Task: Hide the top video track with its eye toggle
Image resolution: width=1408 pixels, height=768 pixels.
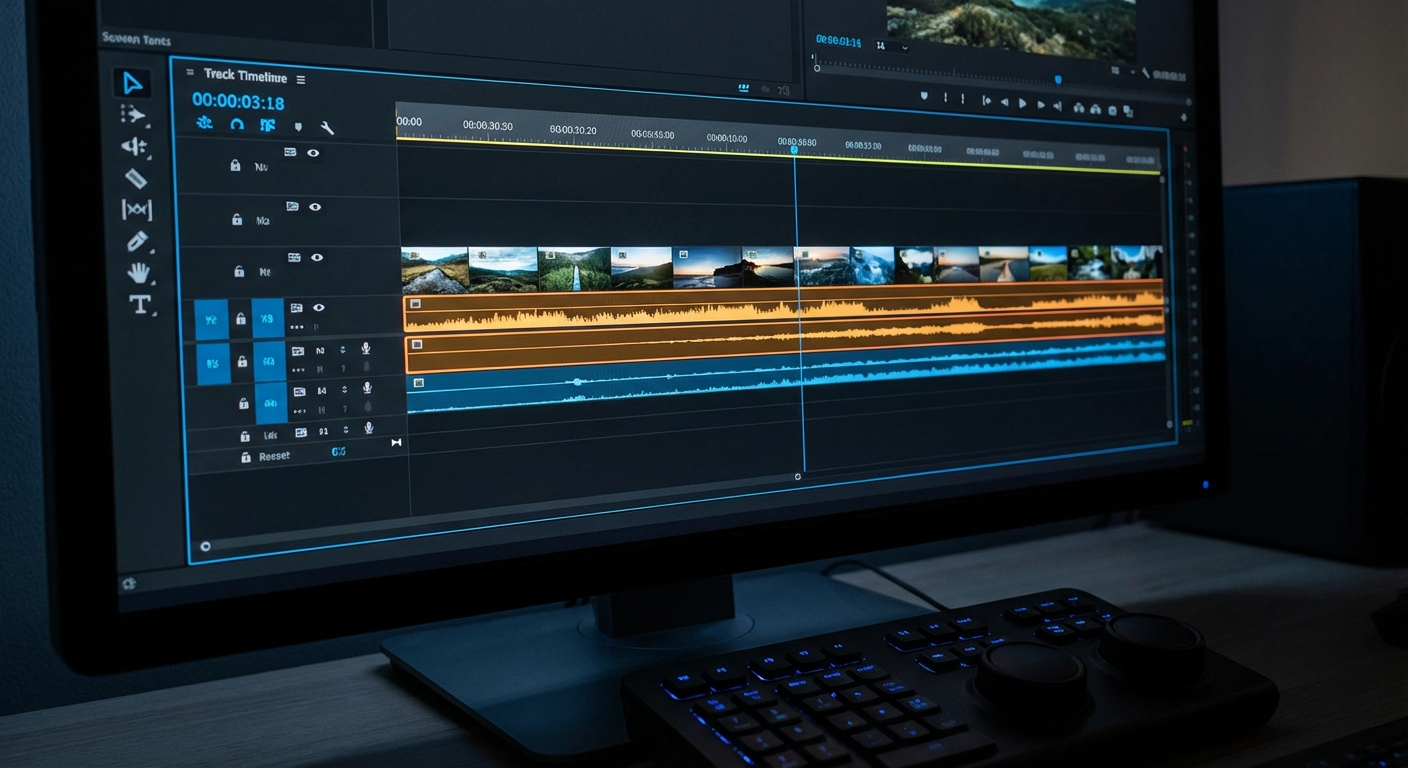Action: [313, 154]
